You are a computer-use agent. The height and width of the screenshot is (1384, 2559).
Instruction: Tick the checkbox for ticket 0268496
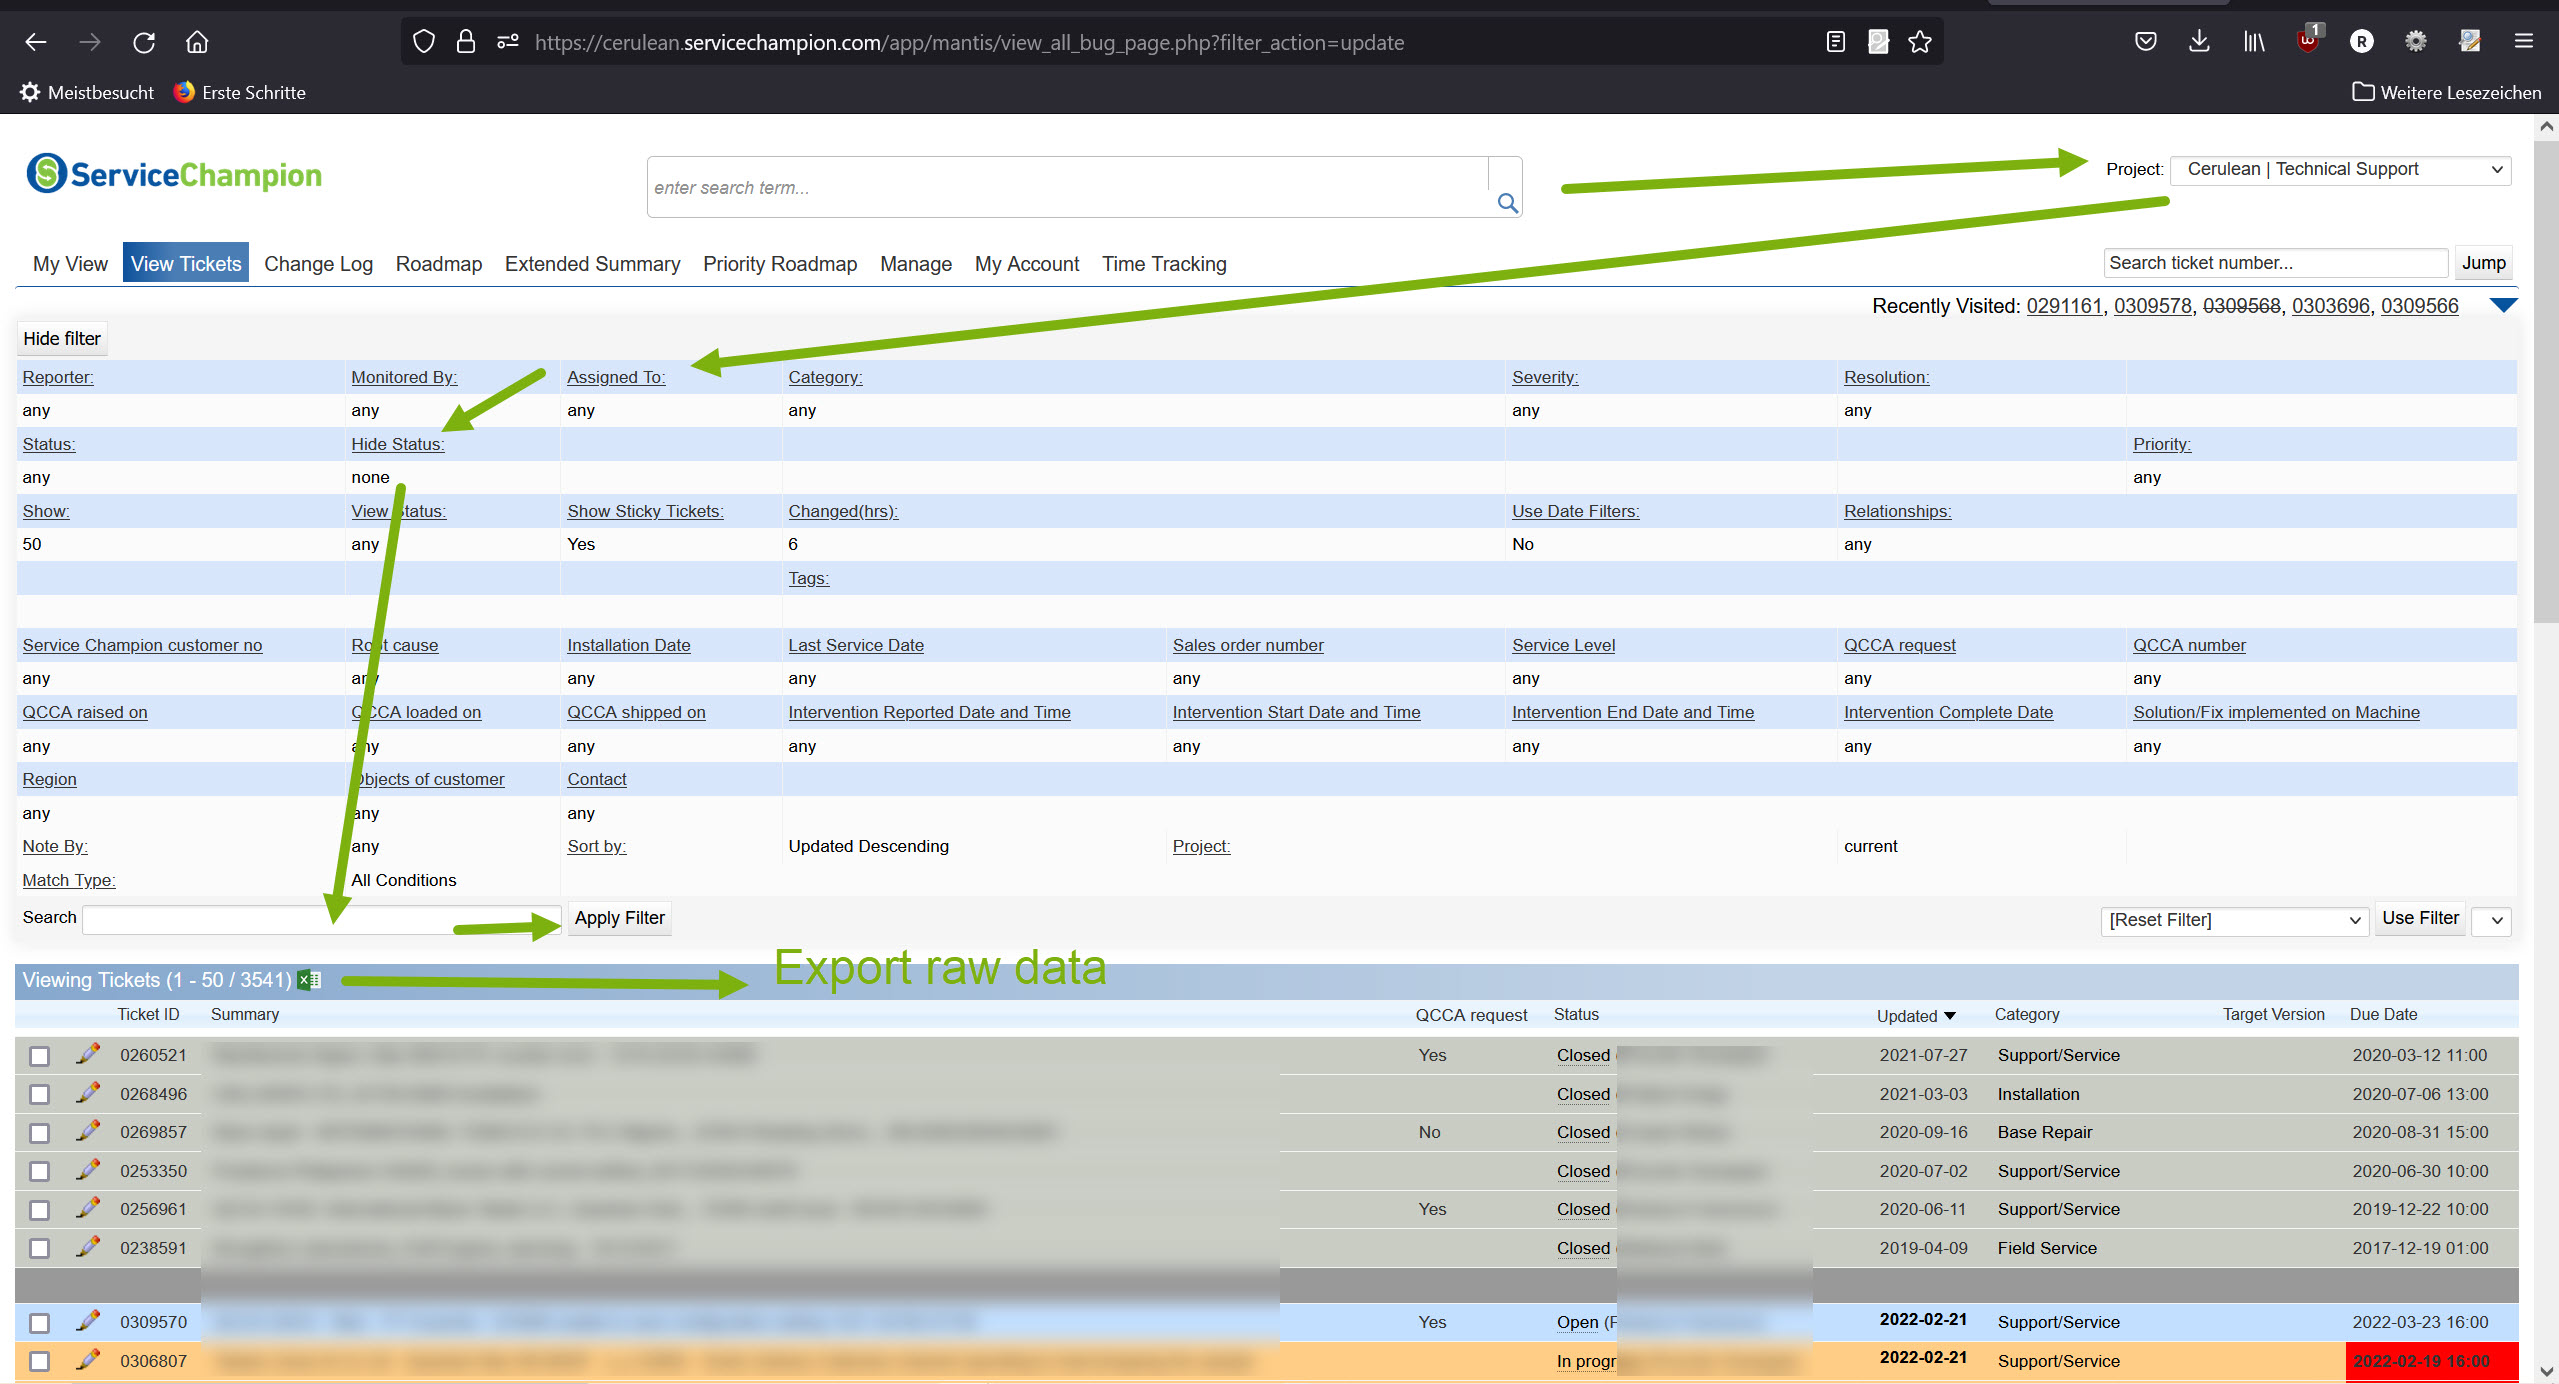click(39, 1094)
